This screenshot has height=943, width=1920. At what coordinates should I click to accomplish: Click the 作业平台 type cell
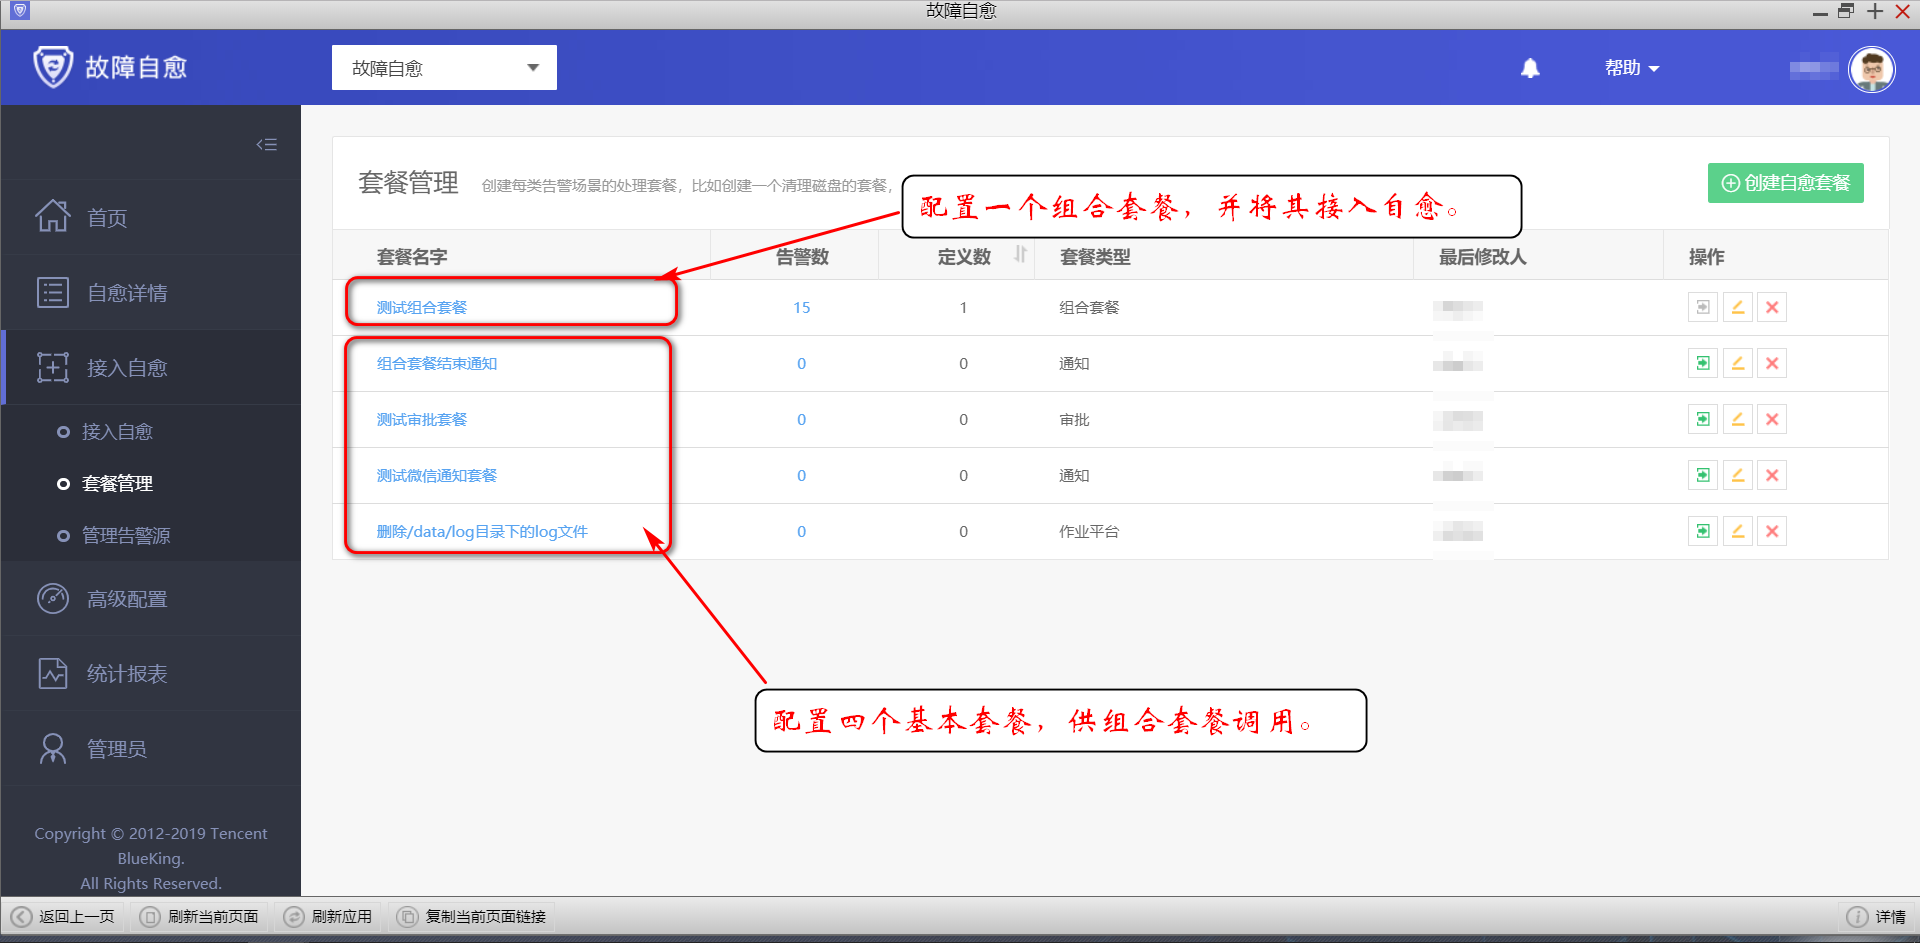click(x=1089, y=531)
